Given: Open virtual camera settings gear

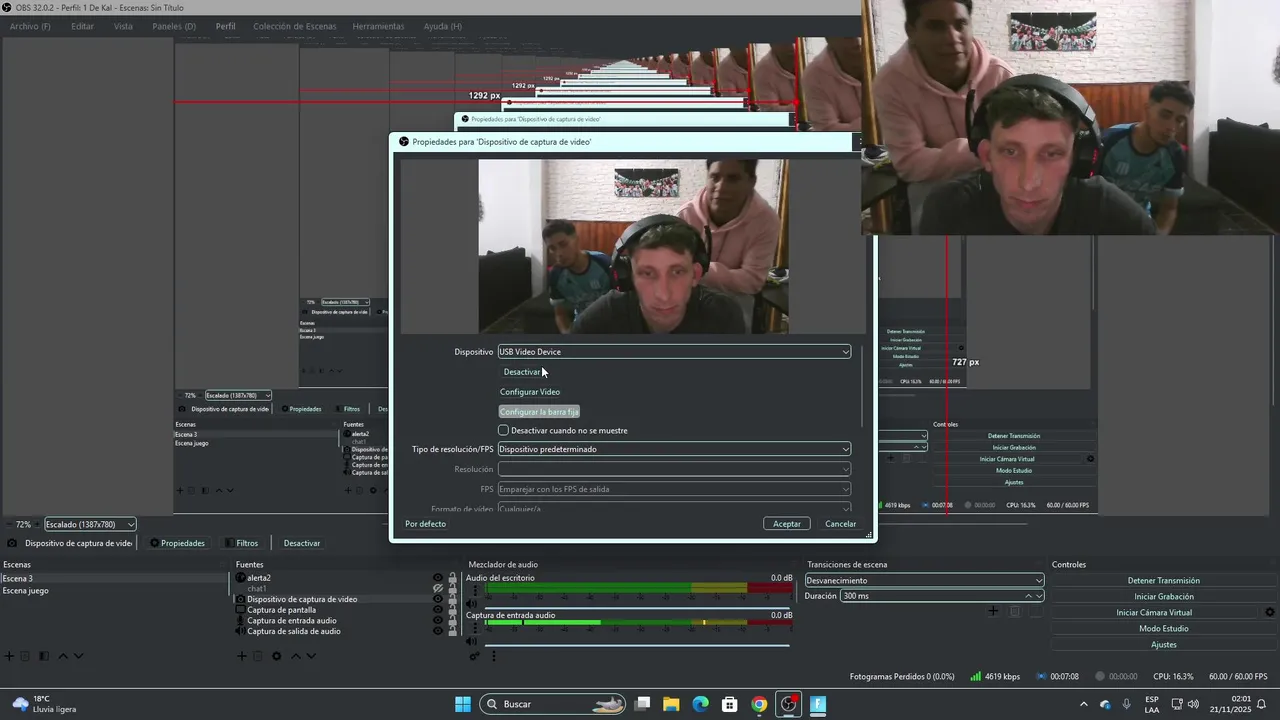Looking at the screenshot, I should point(1270,612).
